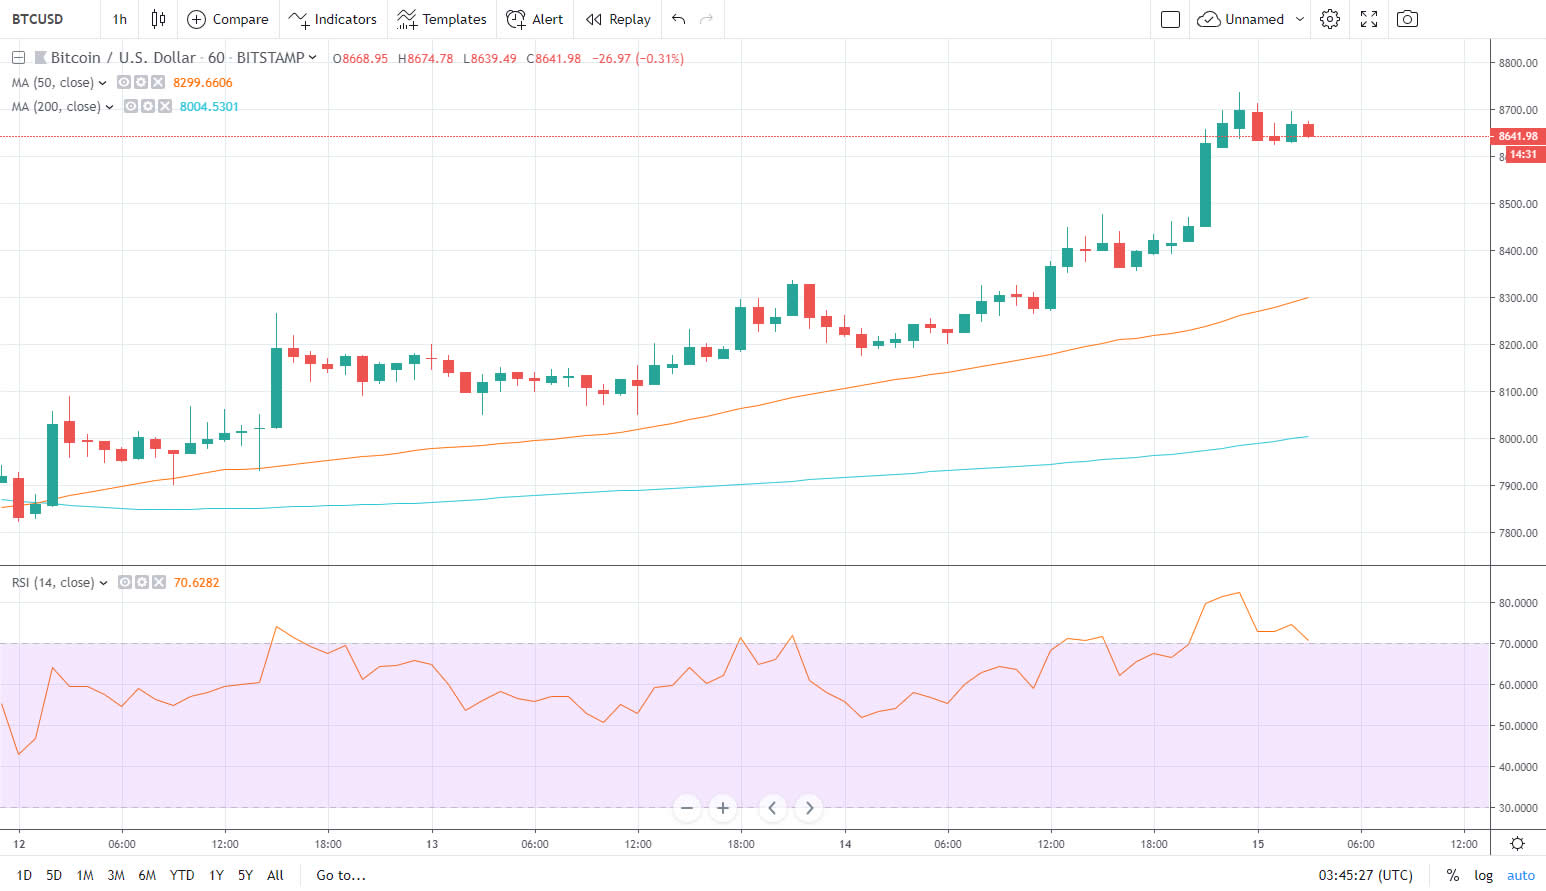The image size is (1546, 891).
Task: Select the 6M date range
Action: point(147,875)
